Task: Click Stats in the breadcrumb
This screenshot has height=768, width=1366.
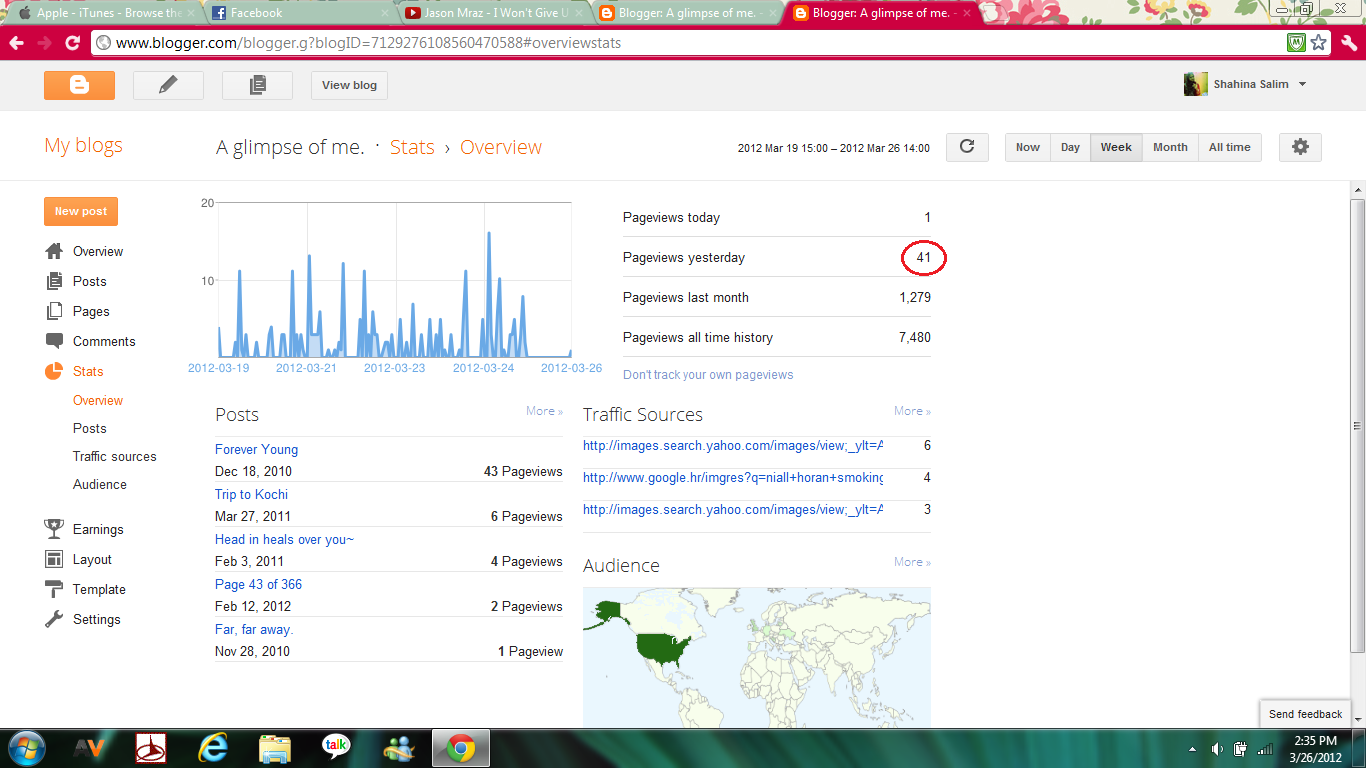Action: (412, 147)
